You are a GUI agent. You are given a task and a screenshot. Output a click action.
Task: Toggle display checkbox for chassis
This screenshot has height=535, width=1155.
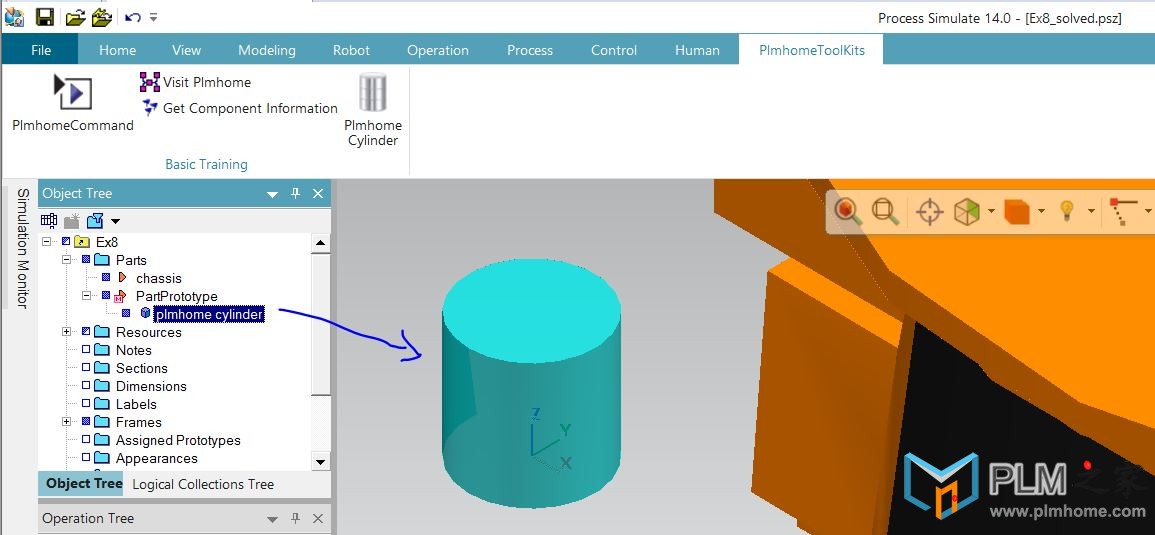coord(106,278)
